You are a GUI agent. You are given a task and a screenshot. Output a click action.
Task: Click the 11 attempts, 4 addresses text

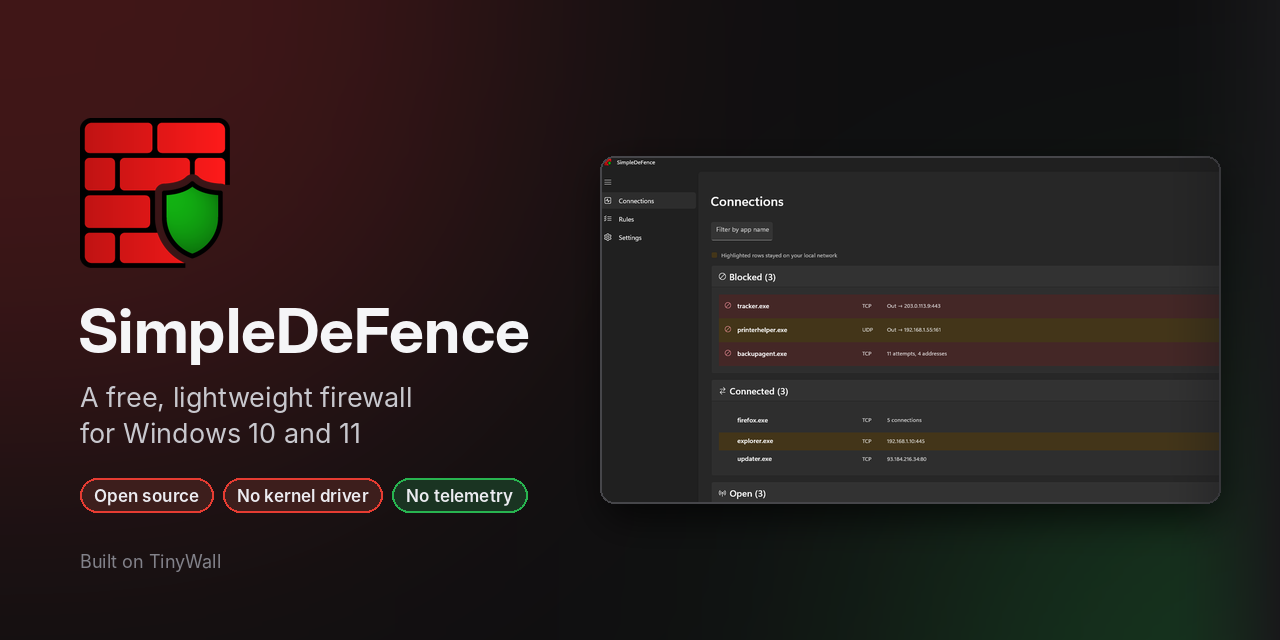point(917,354)
